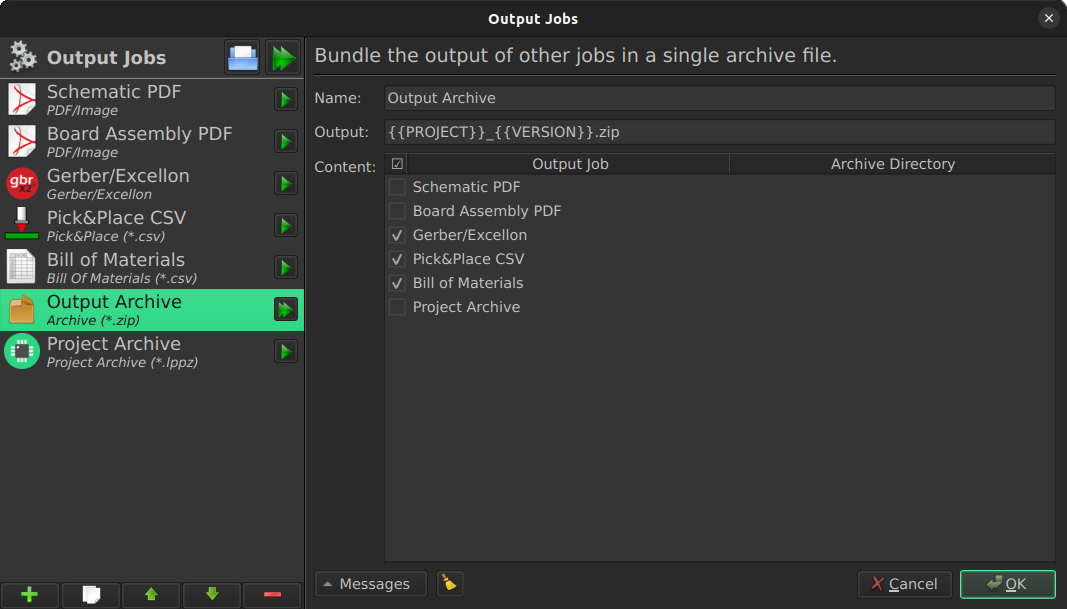
Task: Add a new output job with plus icon
Action: pyautogui.click(x=29, y=595)
